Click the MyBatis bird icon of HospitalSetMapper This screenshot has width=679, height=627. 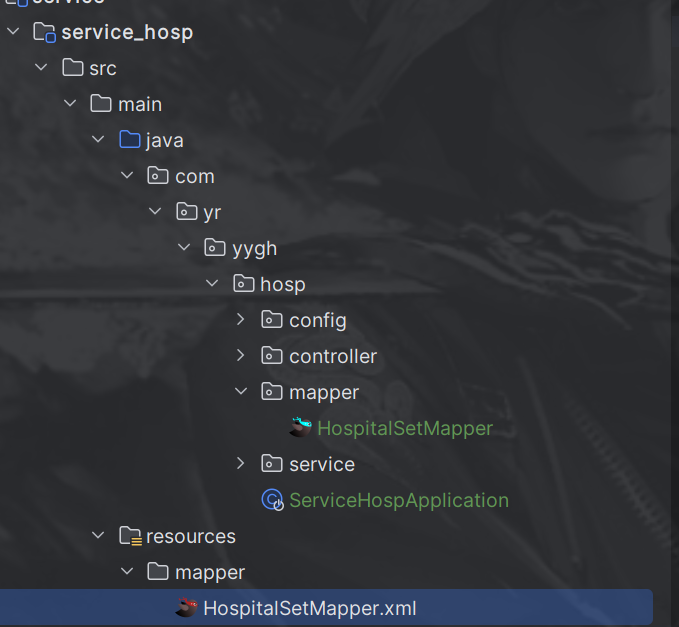click(301, 427)
